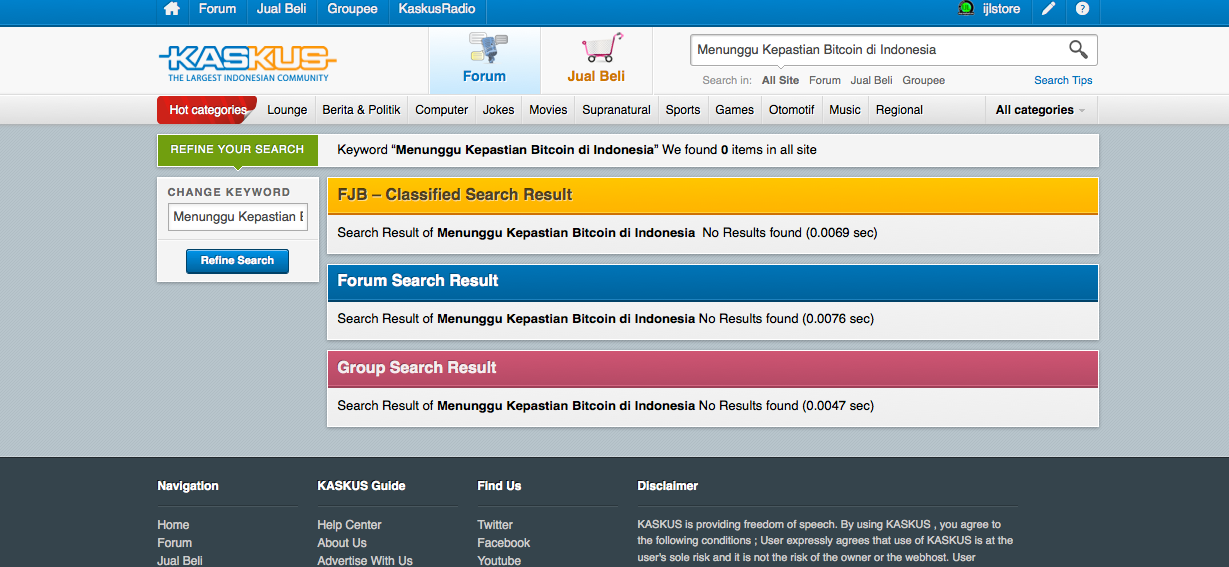
Task: Expand the All categories dropdown
Action: coord(1040,110)
